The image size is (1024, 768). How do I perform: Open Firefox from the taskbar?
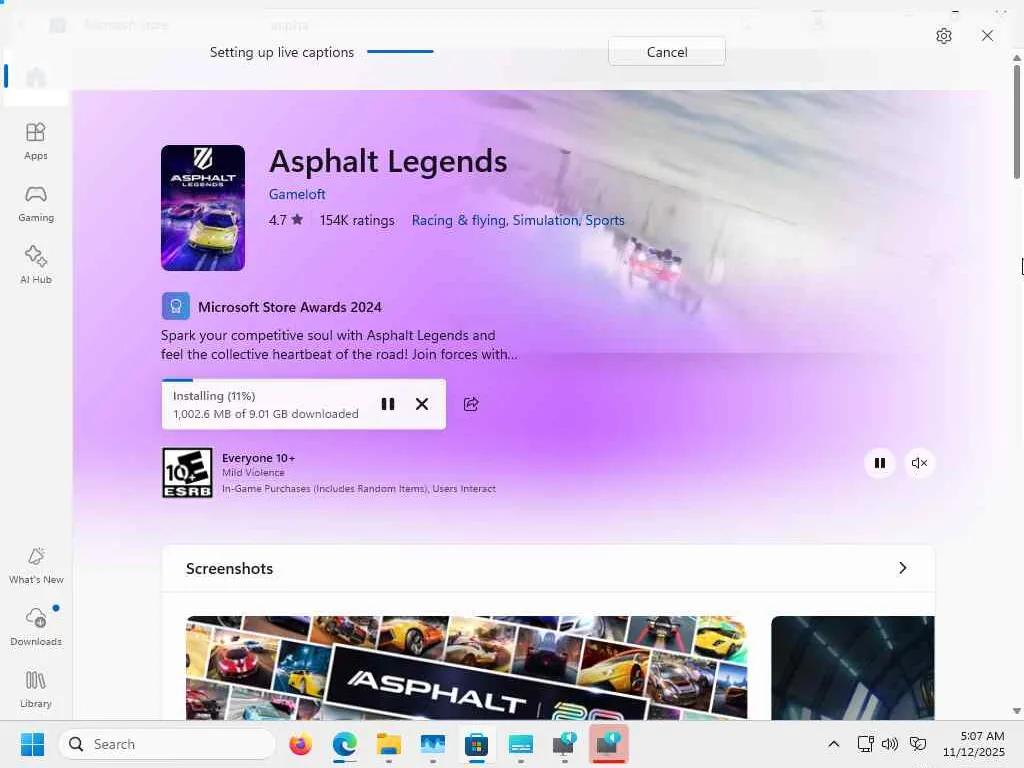point(300,744)
